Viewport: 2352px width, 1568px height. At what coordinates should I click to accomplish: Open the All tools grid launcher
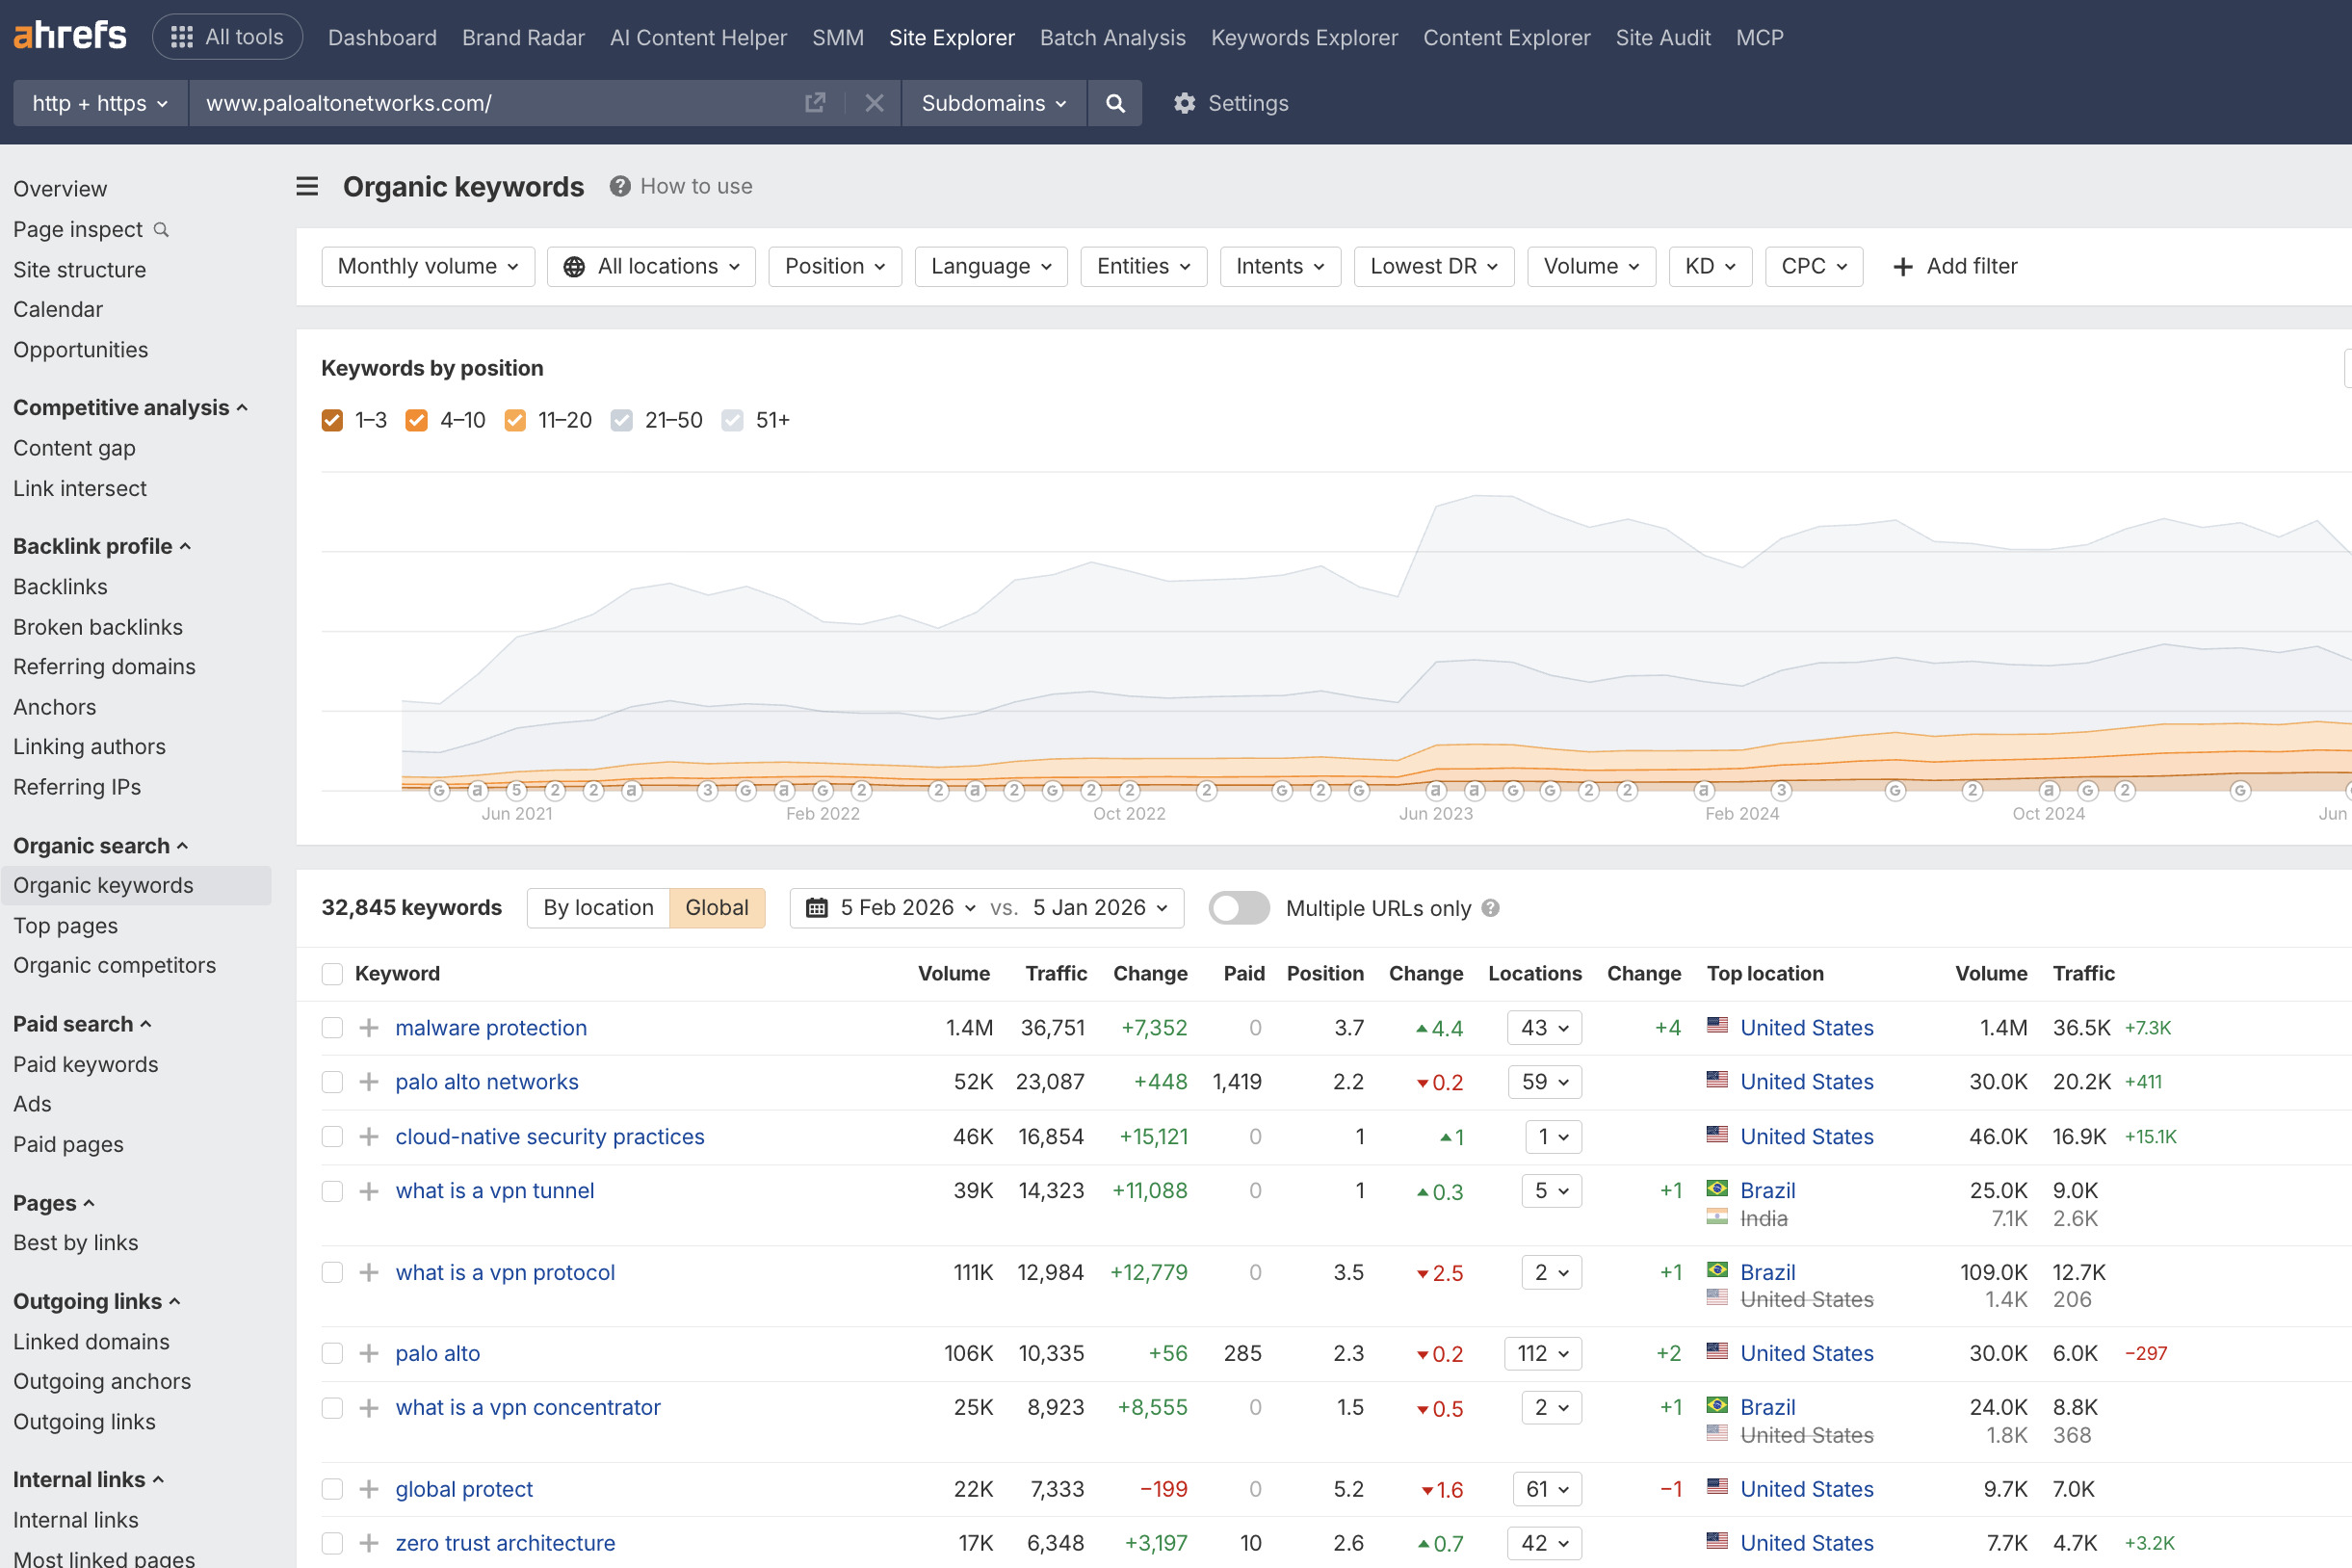[227, 36]
